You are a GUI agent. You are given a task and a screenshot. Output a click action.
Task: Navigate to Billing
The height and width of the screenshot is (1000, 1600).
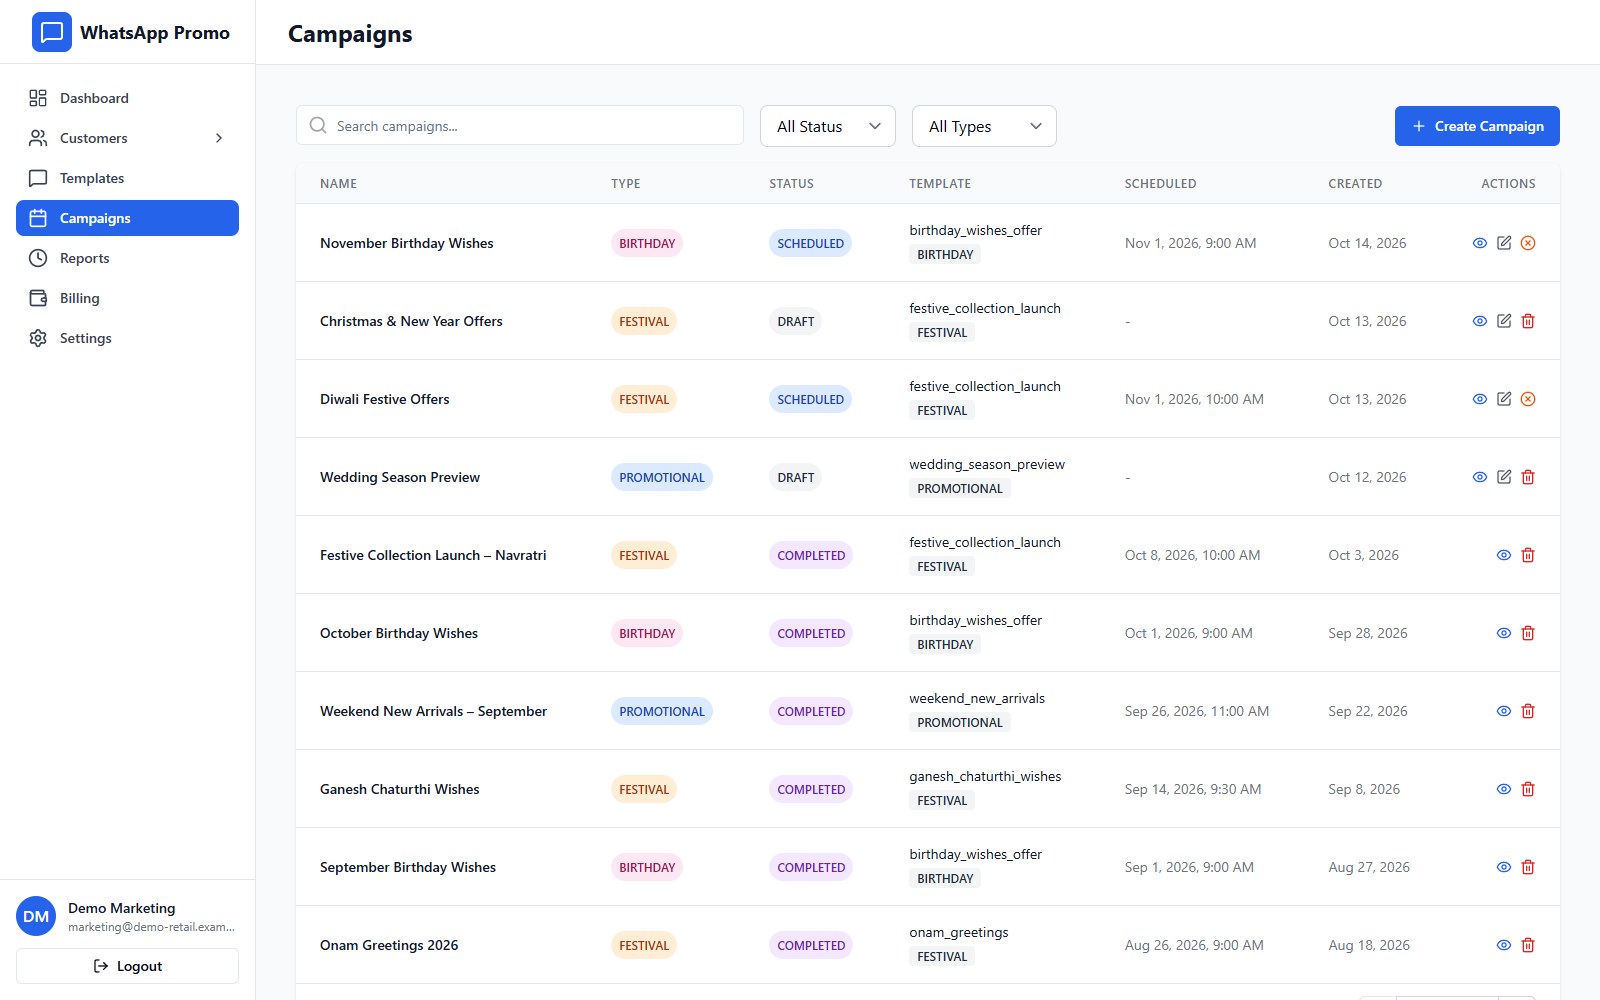(127, 298)
